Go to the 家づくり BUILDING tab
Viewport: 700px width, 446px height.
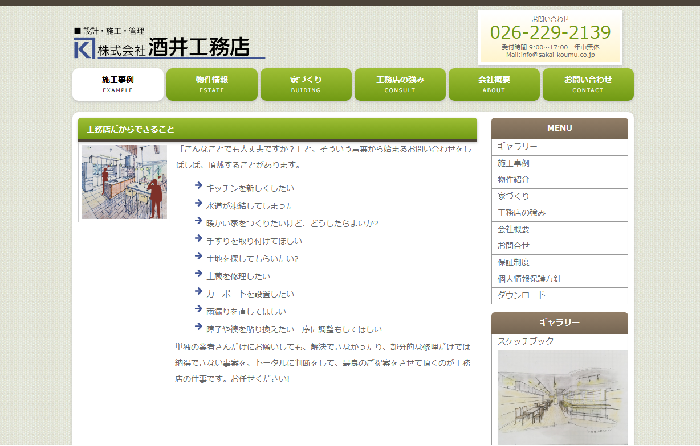coord(306,84)
